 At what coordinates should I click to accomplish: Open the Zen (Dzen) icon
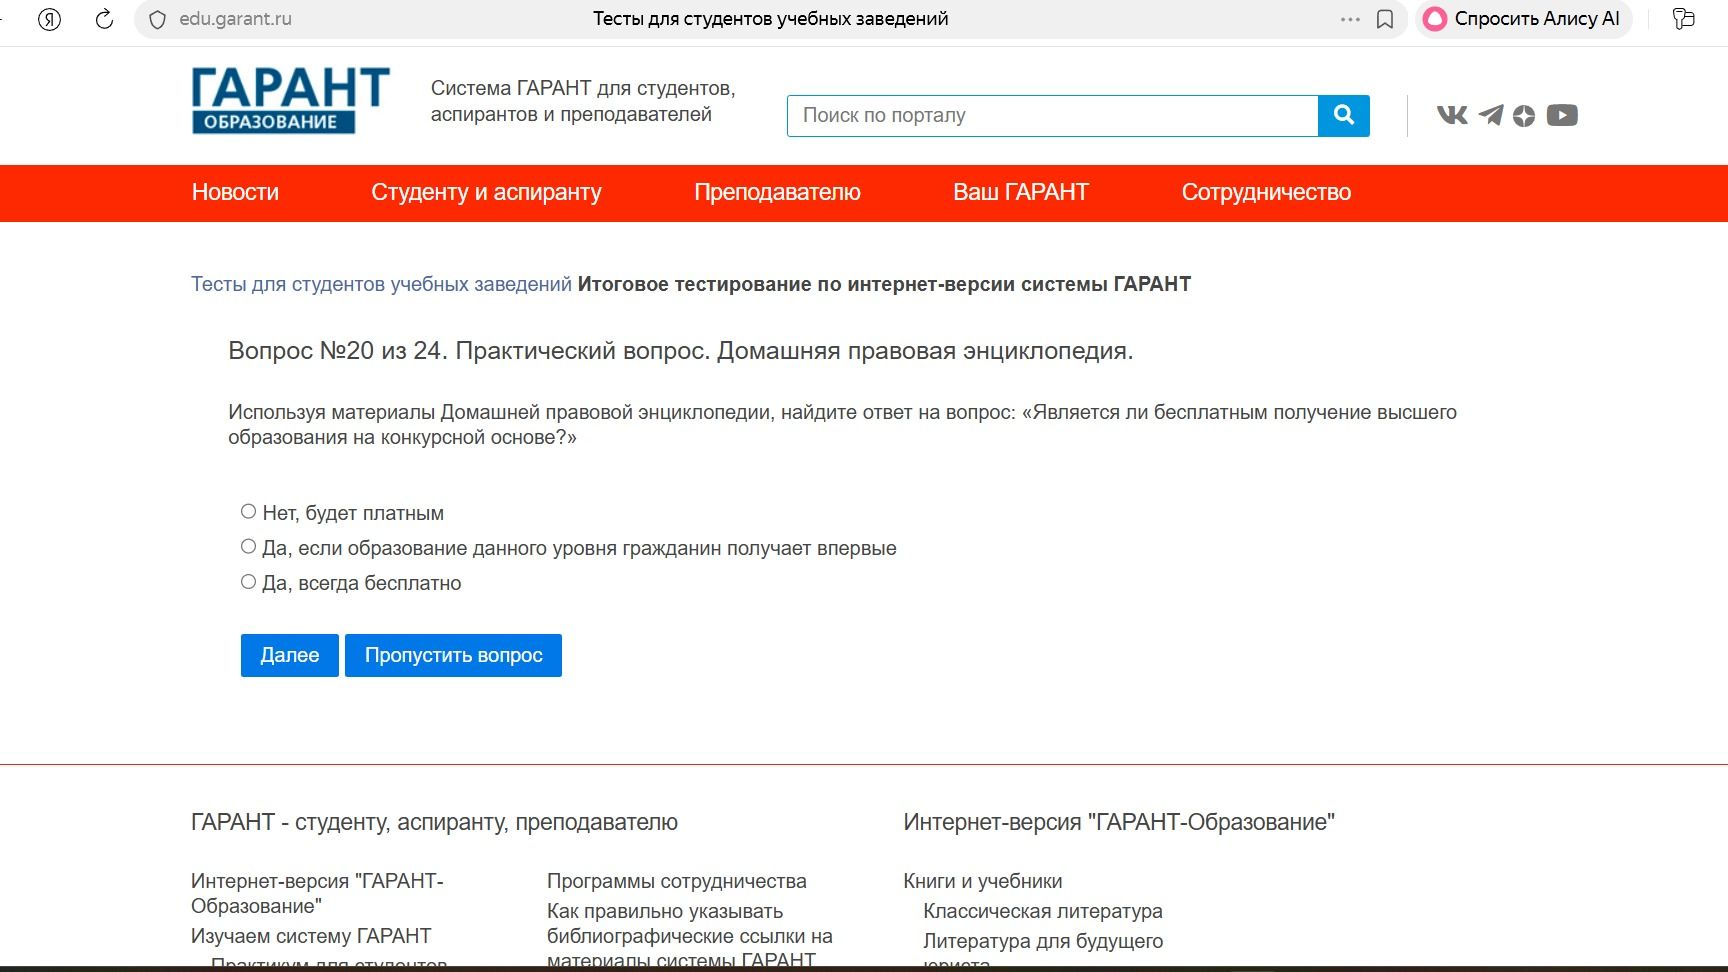1523,116
